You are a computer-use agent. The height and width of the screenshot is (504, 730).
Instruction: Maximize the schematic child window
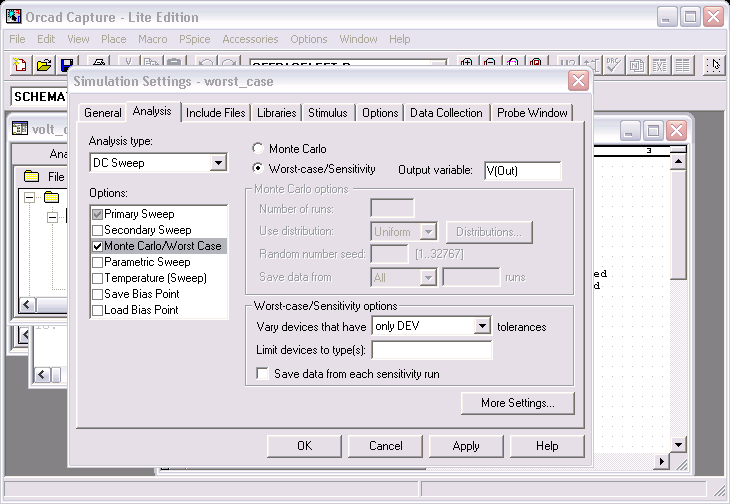click(x=653, y=131)
